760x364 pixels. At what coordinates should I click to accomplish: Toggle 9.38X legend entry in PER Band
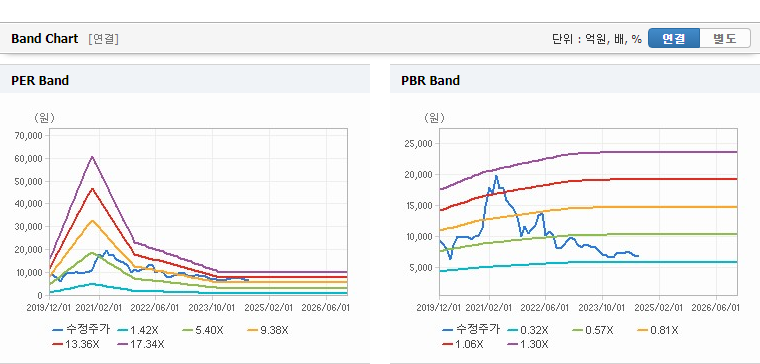click(268, 330)
